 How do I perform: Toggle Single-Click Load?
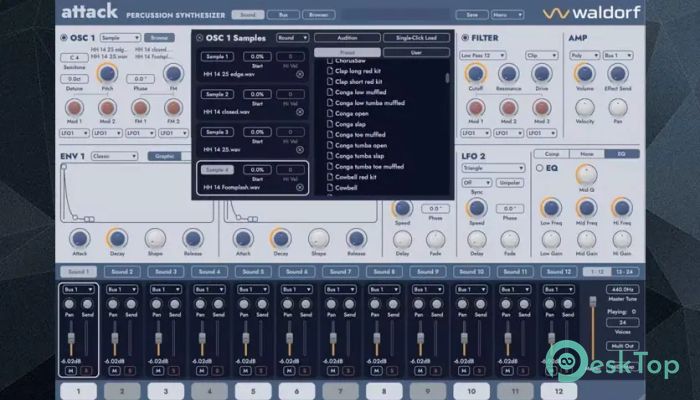(x=416, y=38)
